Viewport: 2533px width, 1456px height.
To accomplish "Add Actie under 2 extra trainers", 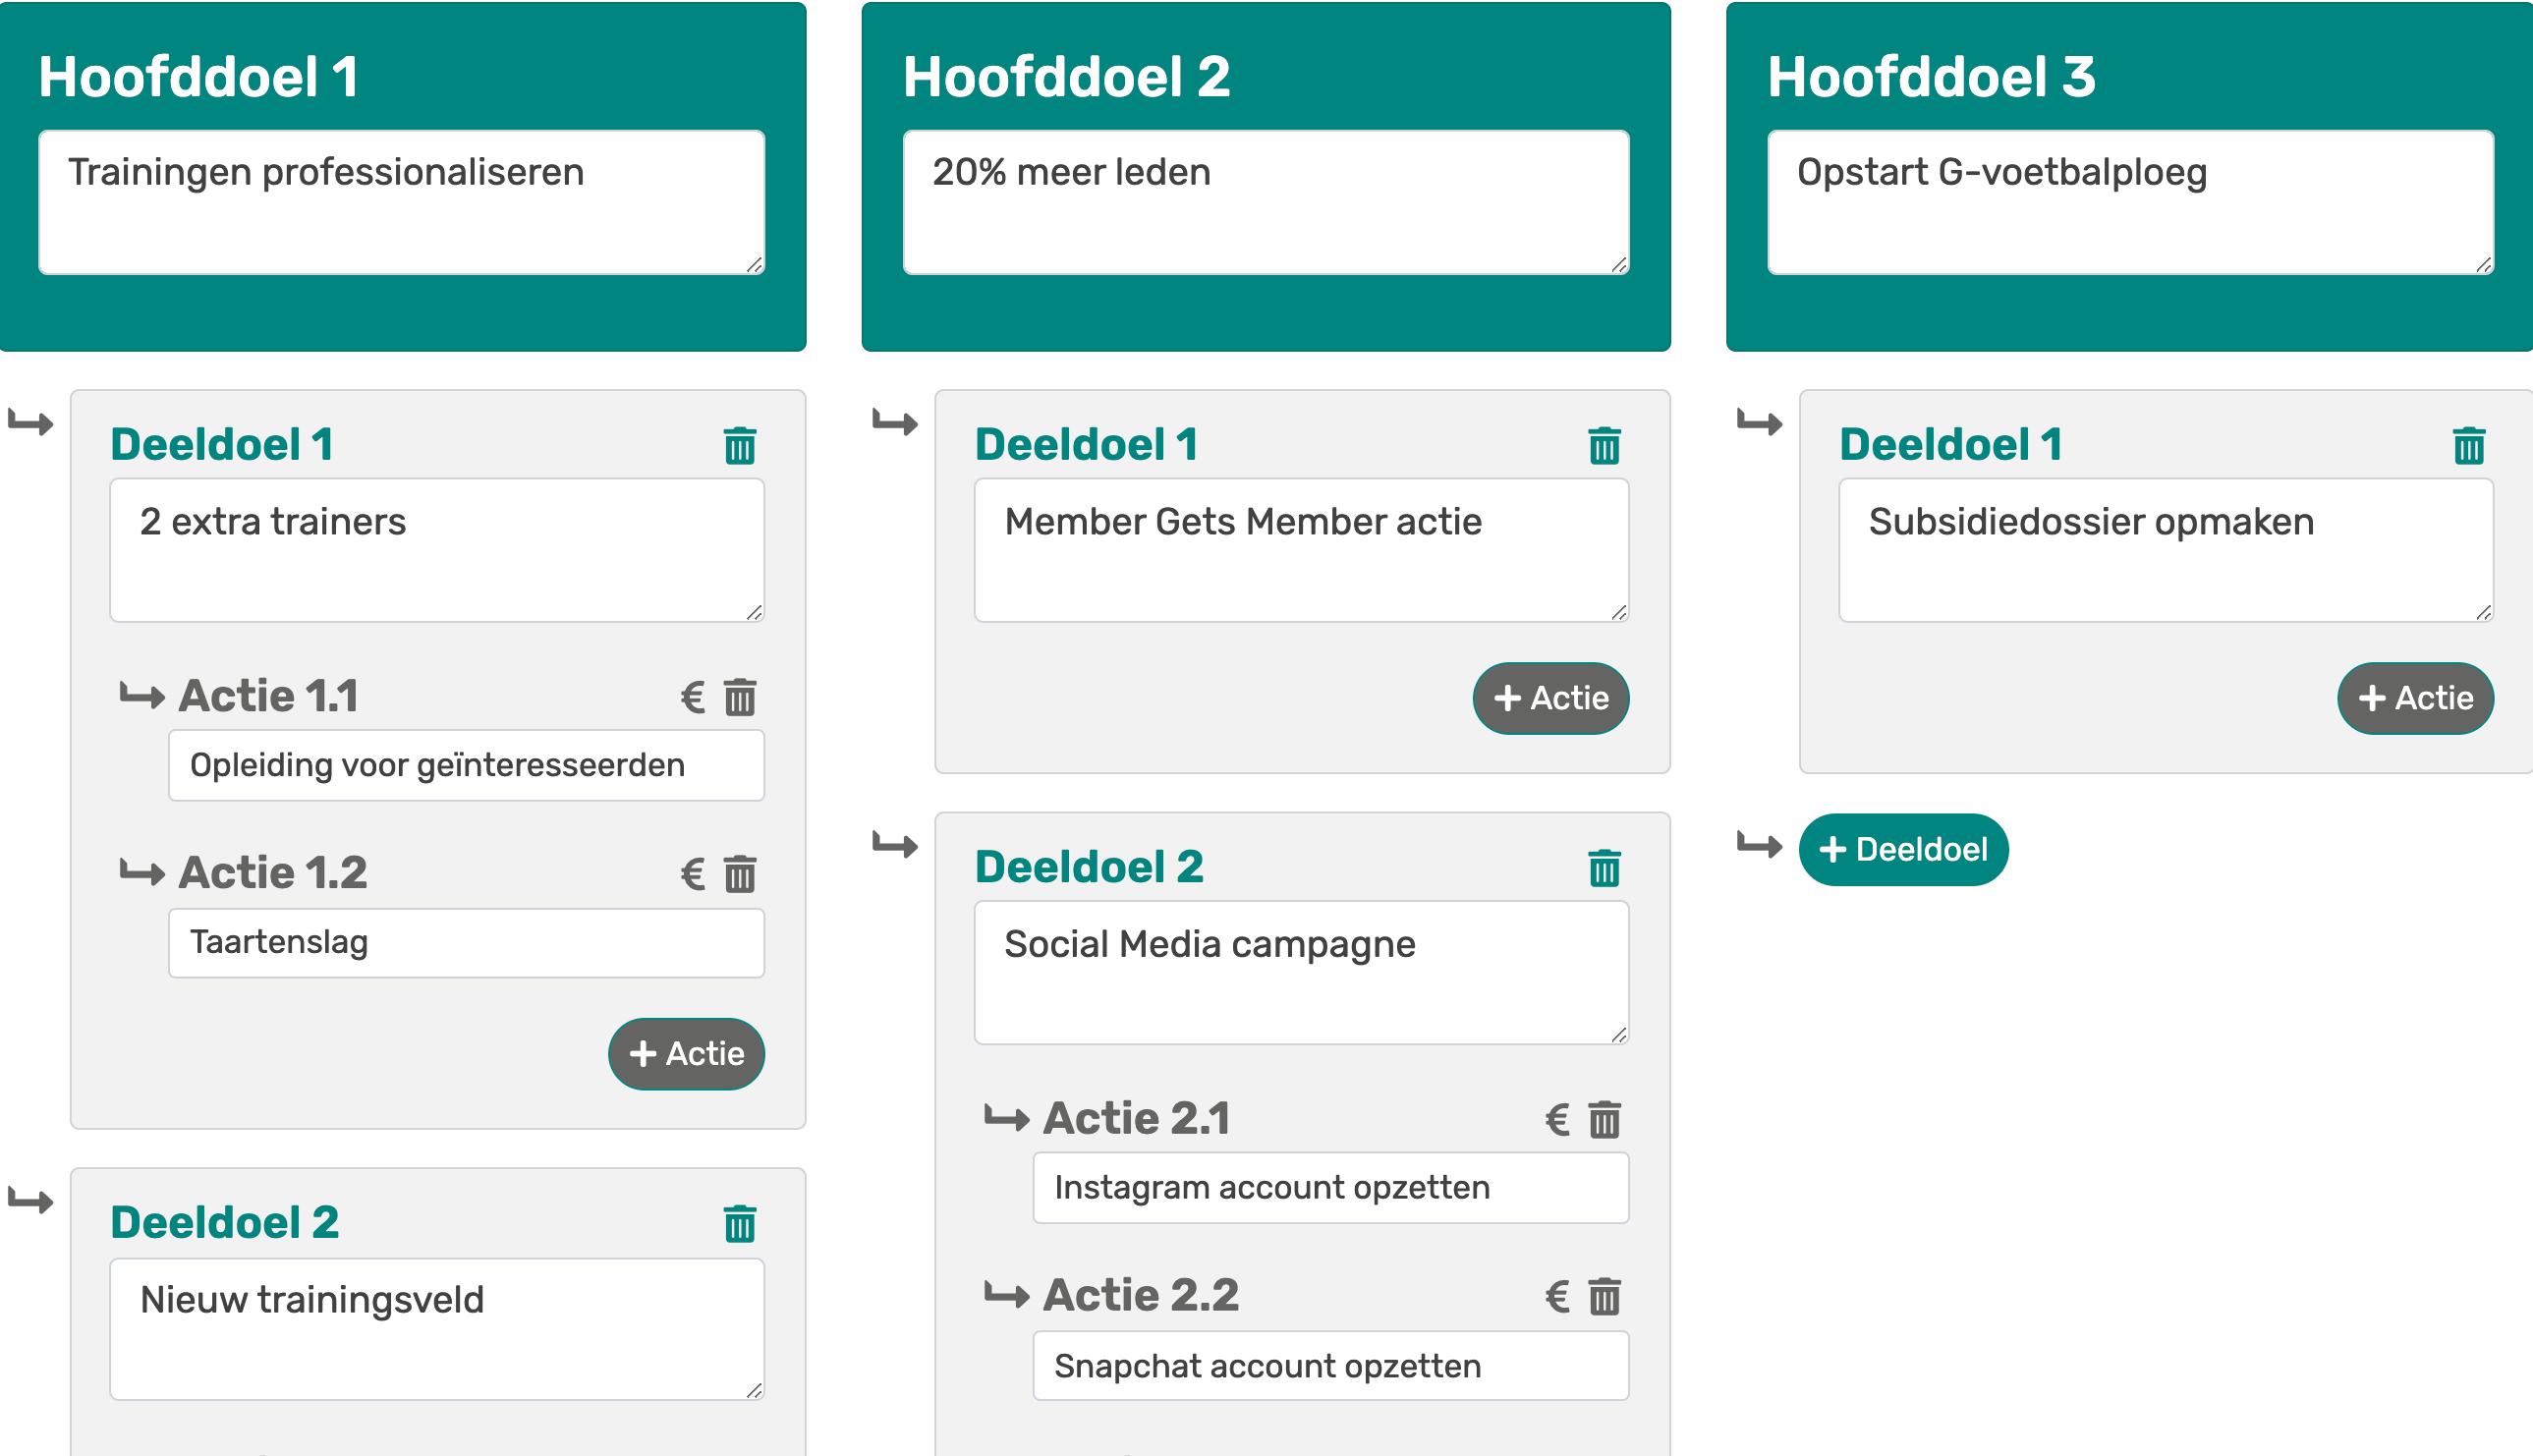I will [686, 1053].
